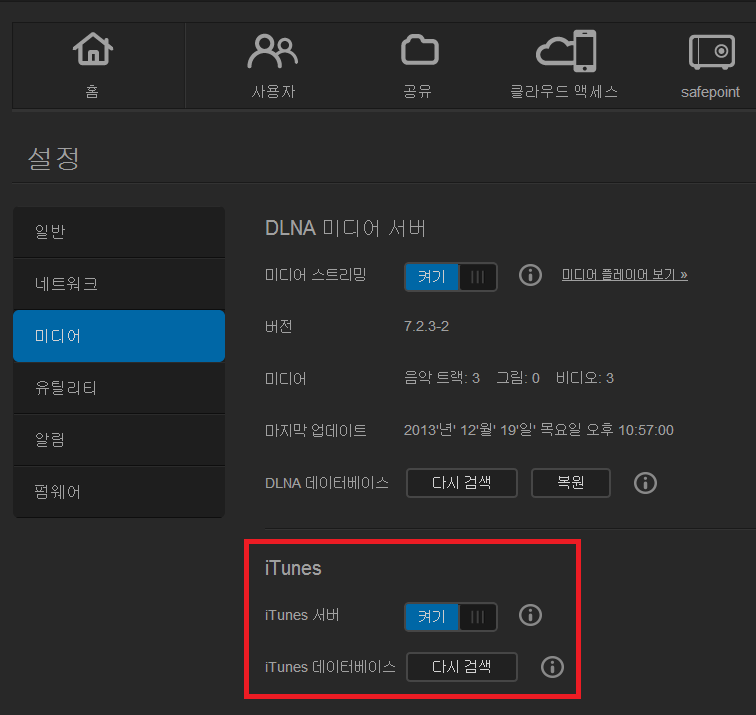Open the 알림 settings tab
Viewport: 756px width, 715px height.
(x=119, y=440)
